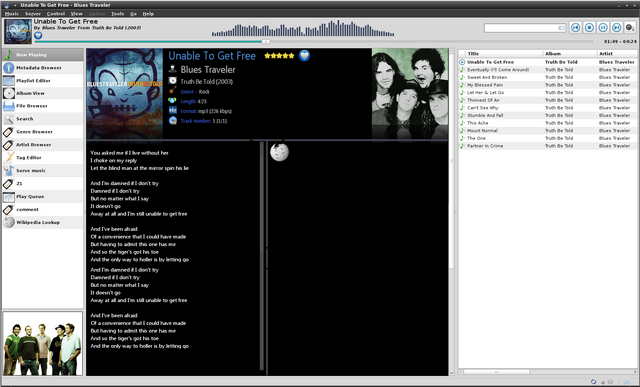Open the Tools menu
This screenshot has height=387, width=640.
(118, 13)
